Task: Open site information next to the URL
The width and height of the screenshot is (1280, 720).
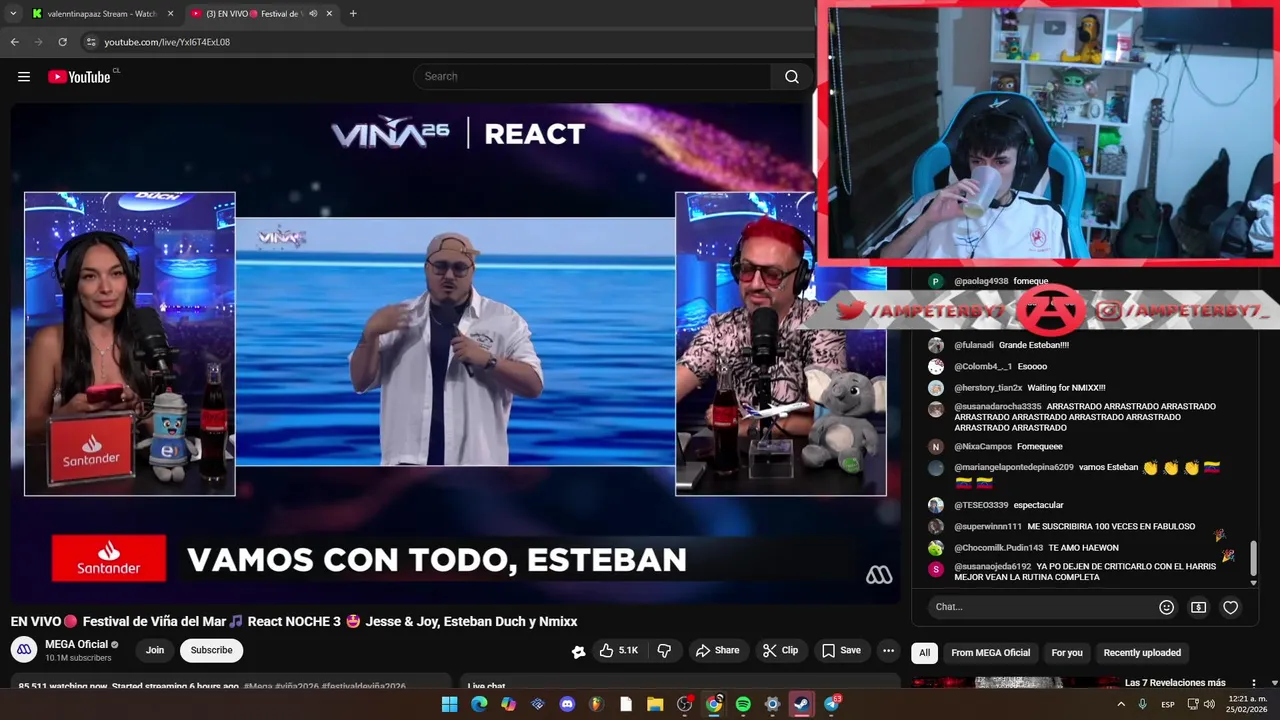Action: point(91,42)
